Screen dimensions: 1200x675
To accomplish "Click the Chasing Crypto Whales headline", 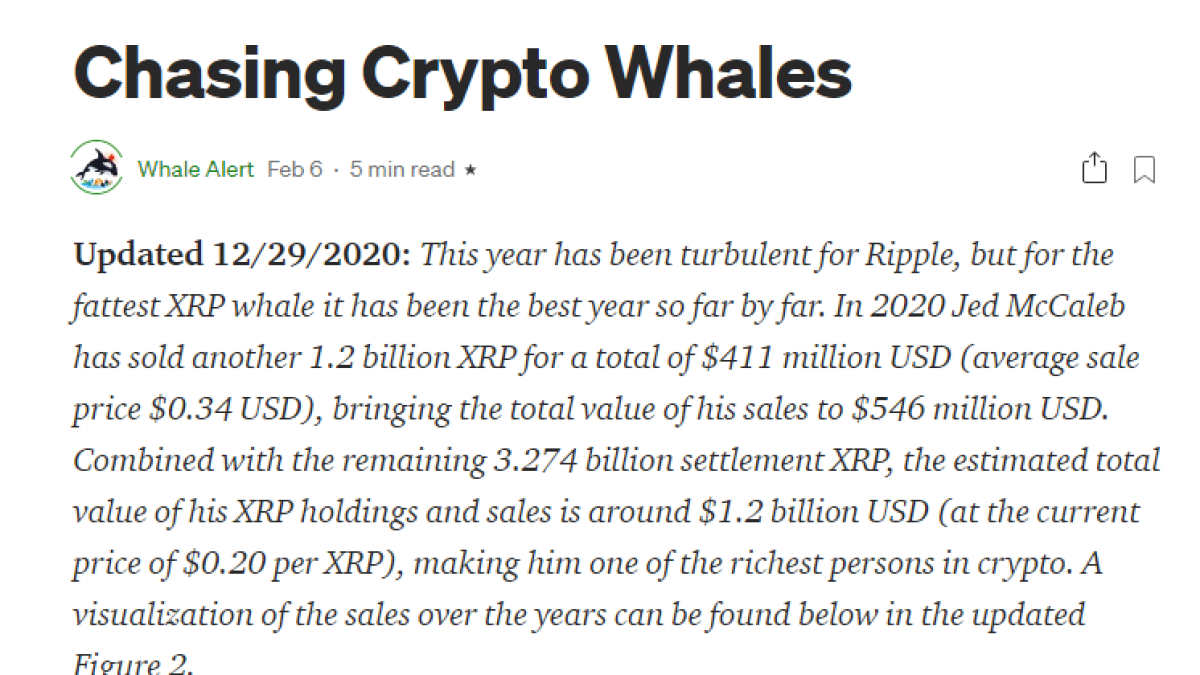I will 462,72.
